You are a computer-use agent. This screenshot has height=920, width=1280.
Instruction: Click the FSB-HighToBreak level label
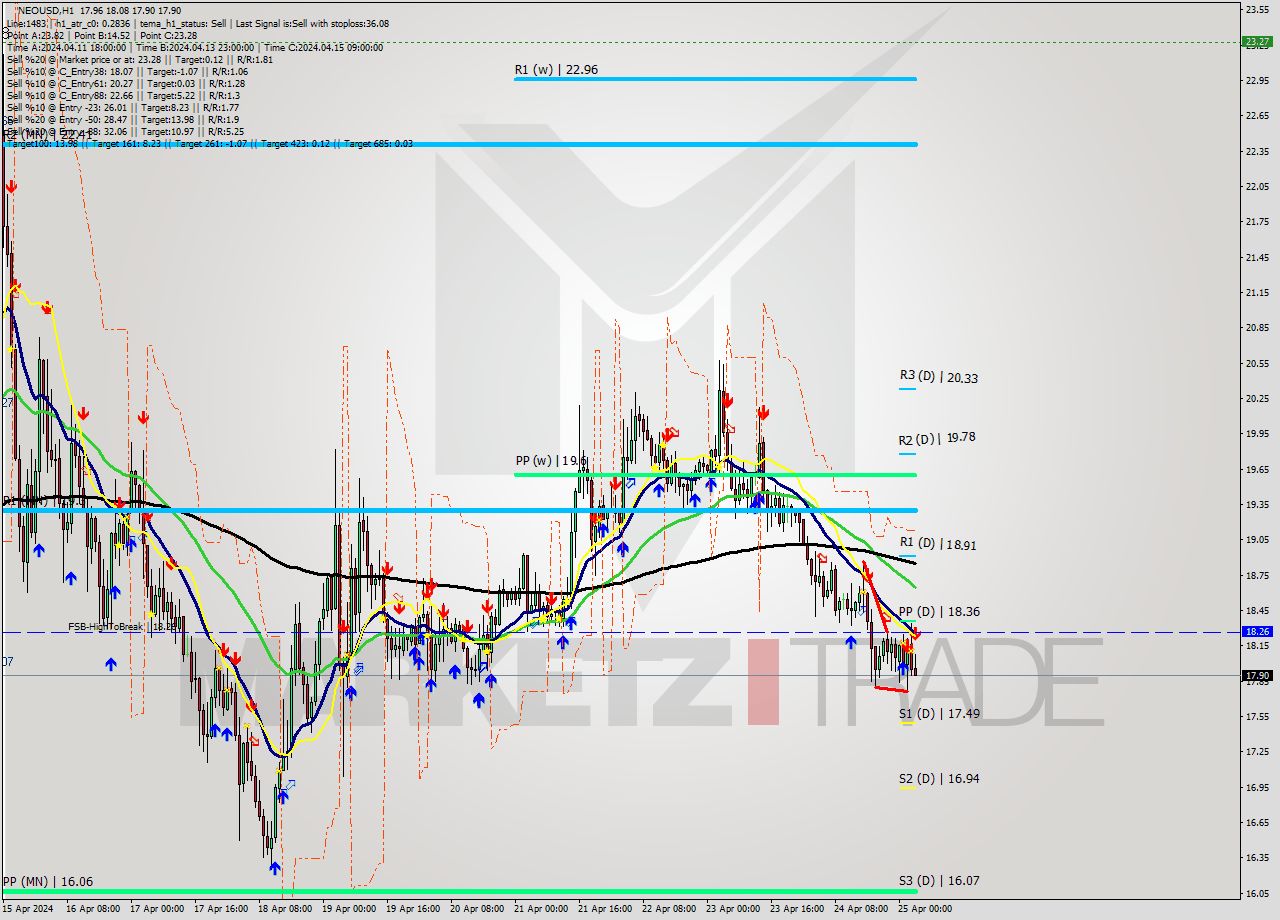point(123,626)
